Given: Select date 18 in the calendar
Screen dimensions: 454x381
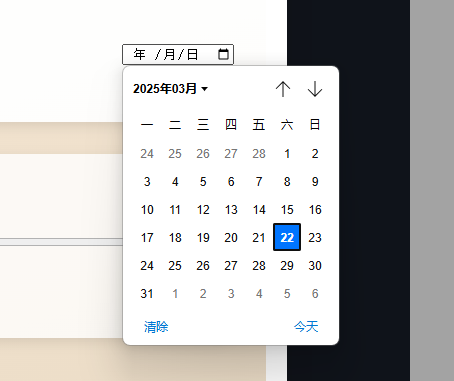Looking at the screenshot, I should (175, 238).
